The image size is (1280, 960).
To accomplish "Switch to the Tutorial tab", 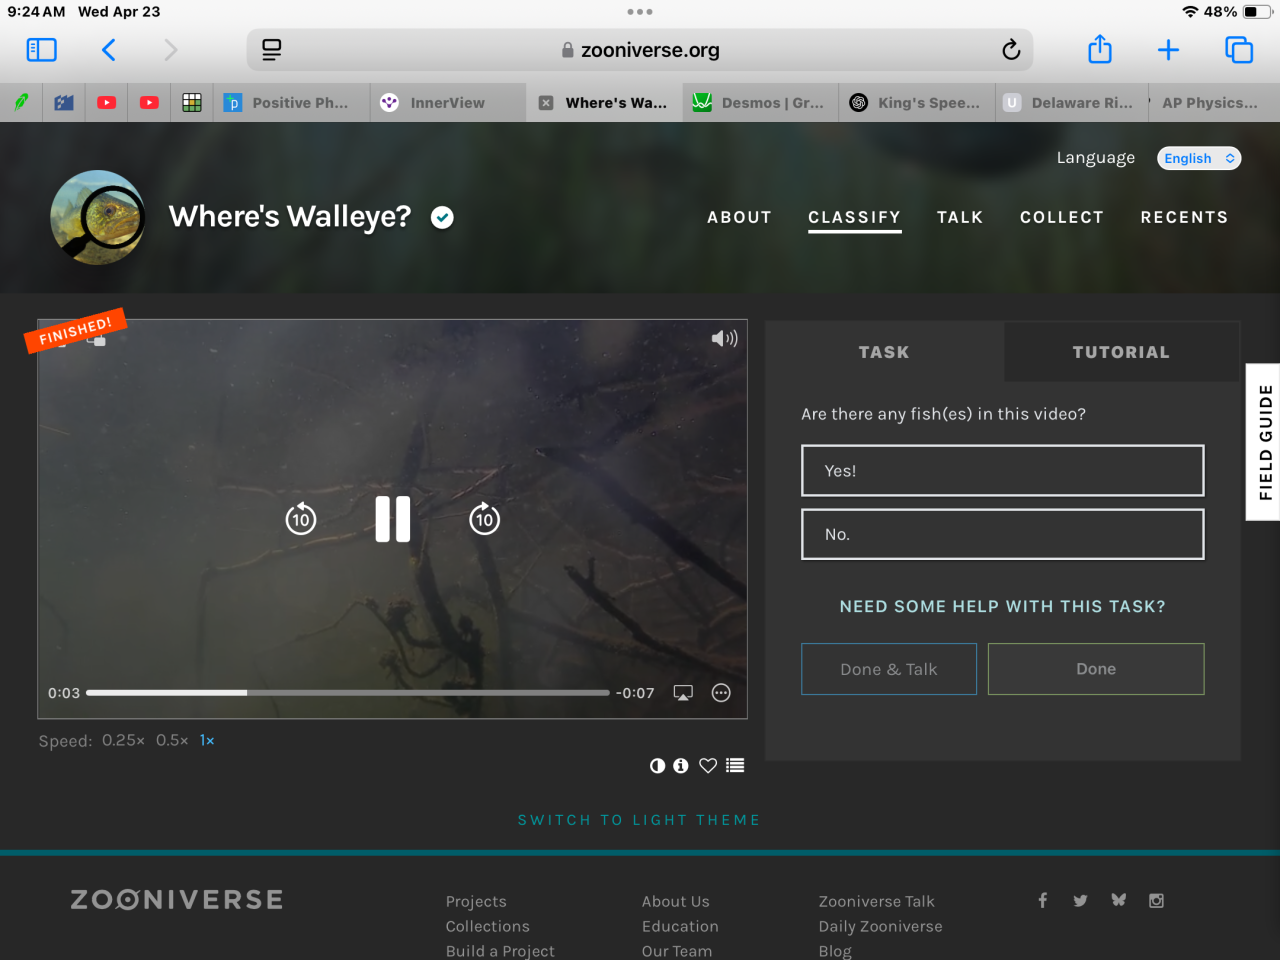I will click(x=1121, y=352).
